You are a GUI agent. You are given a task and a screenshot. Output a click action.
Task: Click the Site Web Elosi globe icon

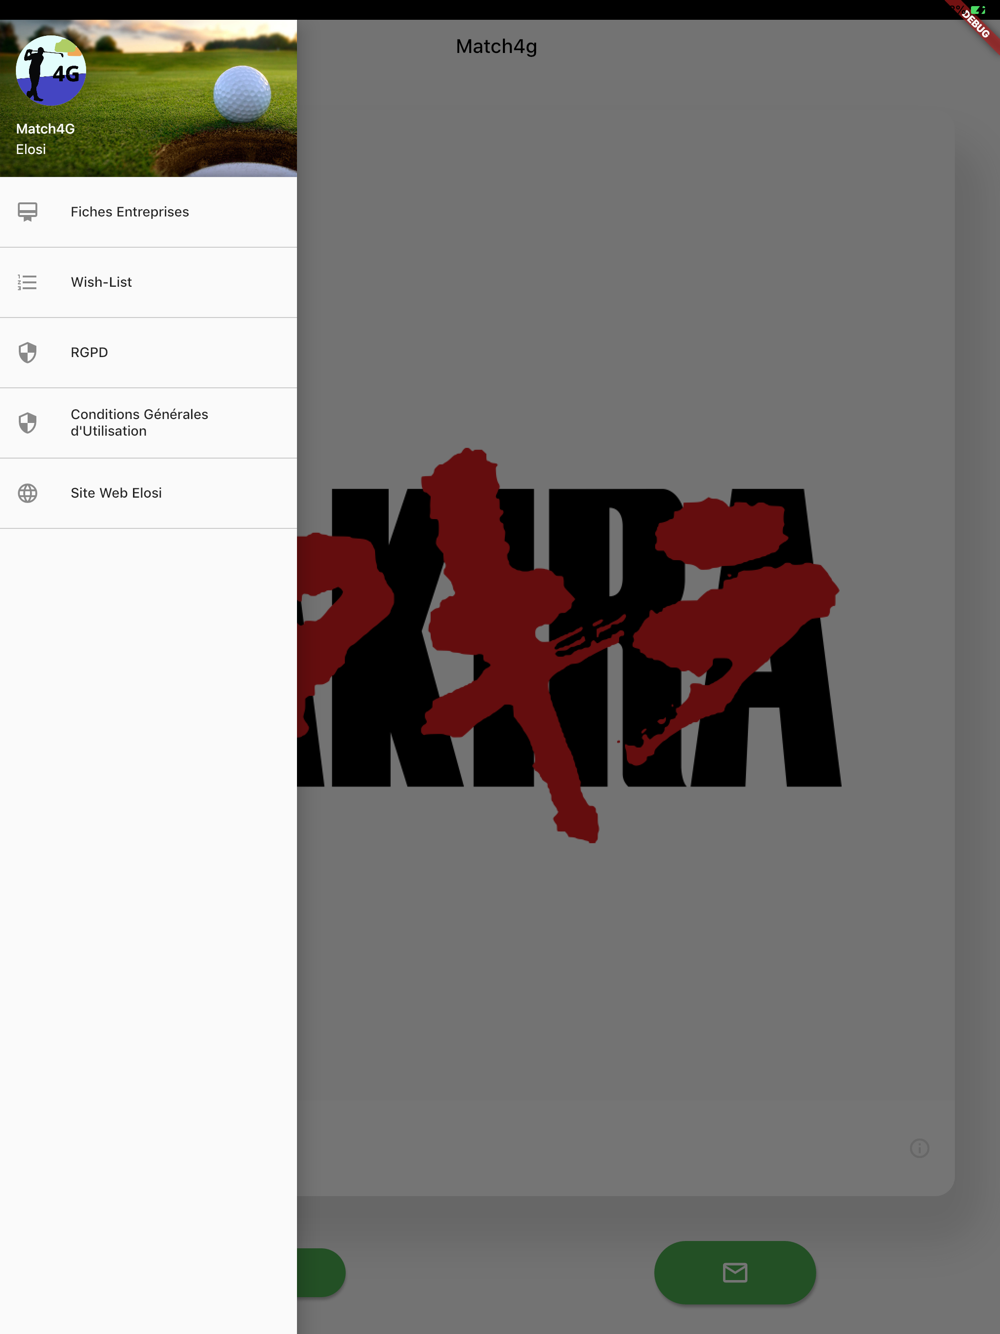click(x=28, y=493)
